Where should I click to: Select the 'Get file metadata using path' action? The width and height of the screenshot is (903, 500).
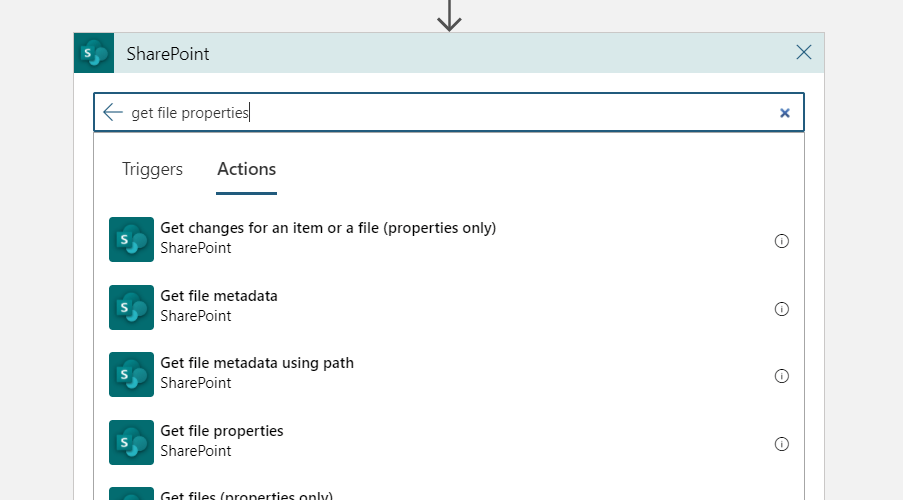pyautogui.click(x=257, y=363)
